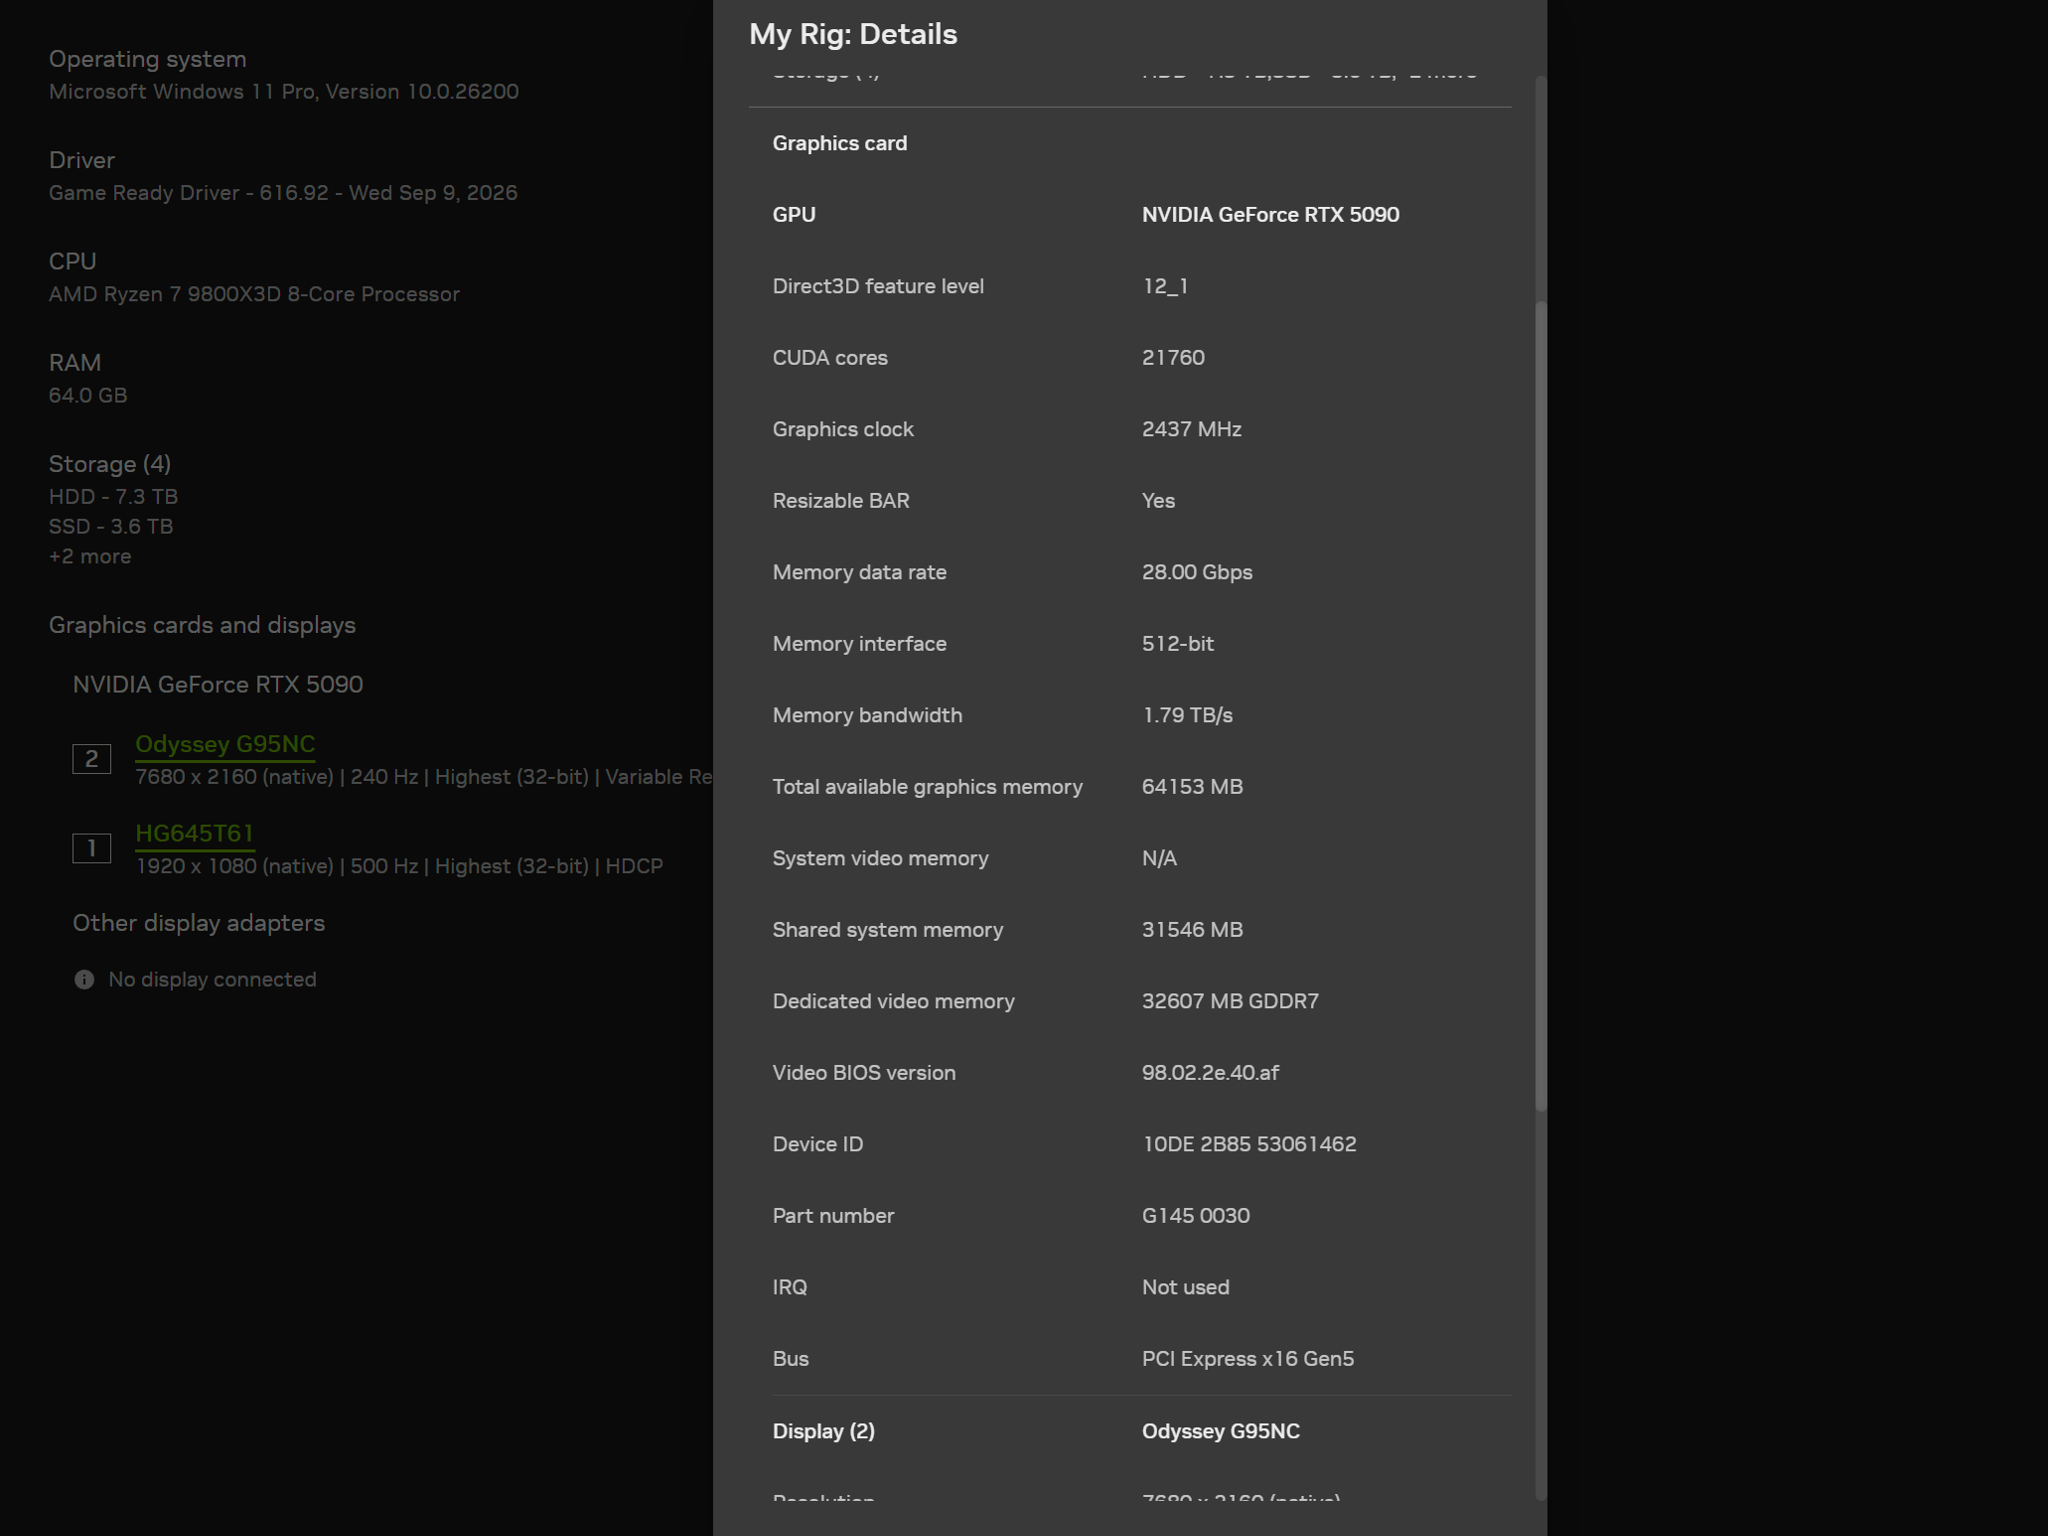Click the info icon beside No display connected

click(x=84, y=980)
